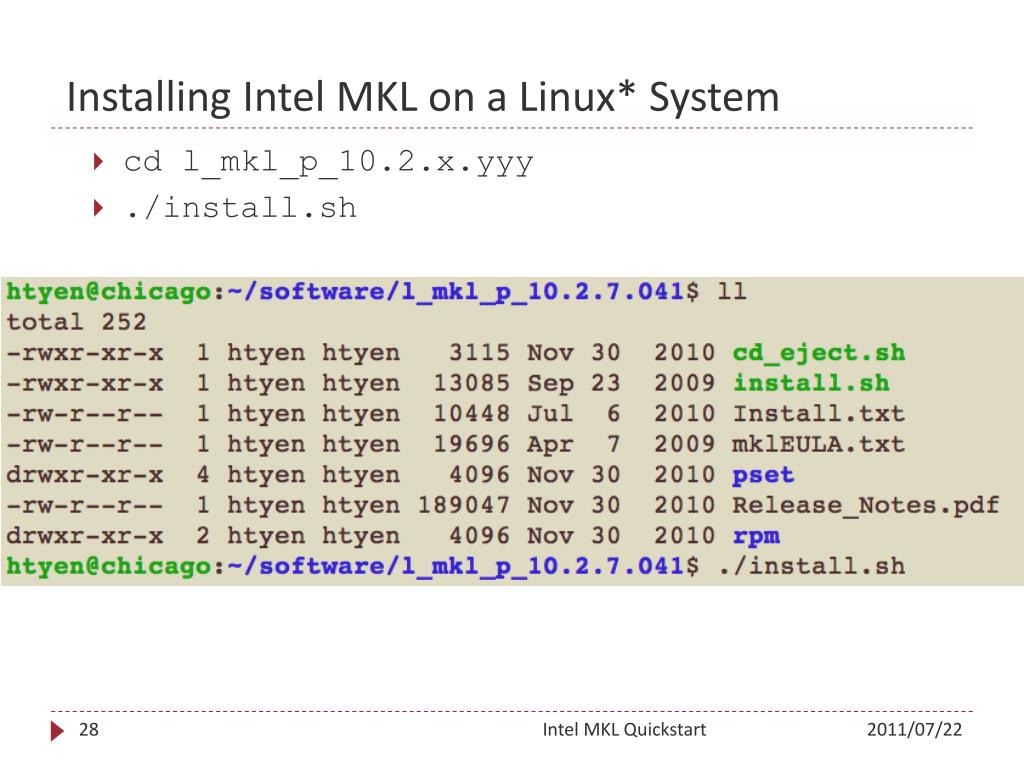Viewport: 1024px width, 768px height.
Task: Click the file size '13085'
Action: (x=472, y=383)
